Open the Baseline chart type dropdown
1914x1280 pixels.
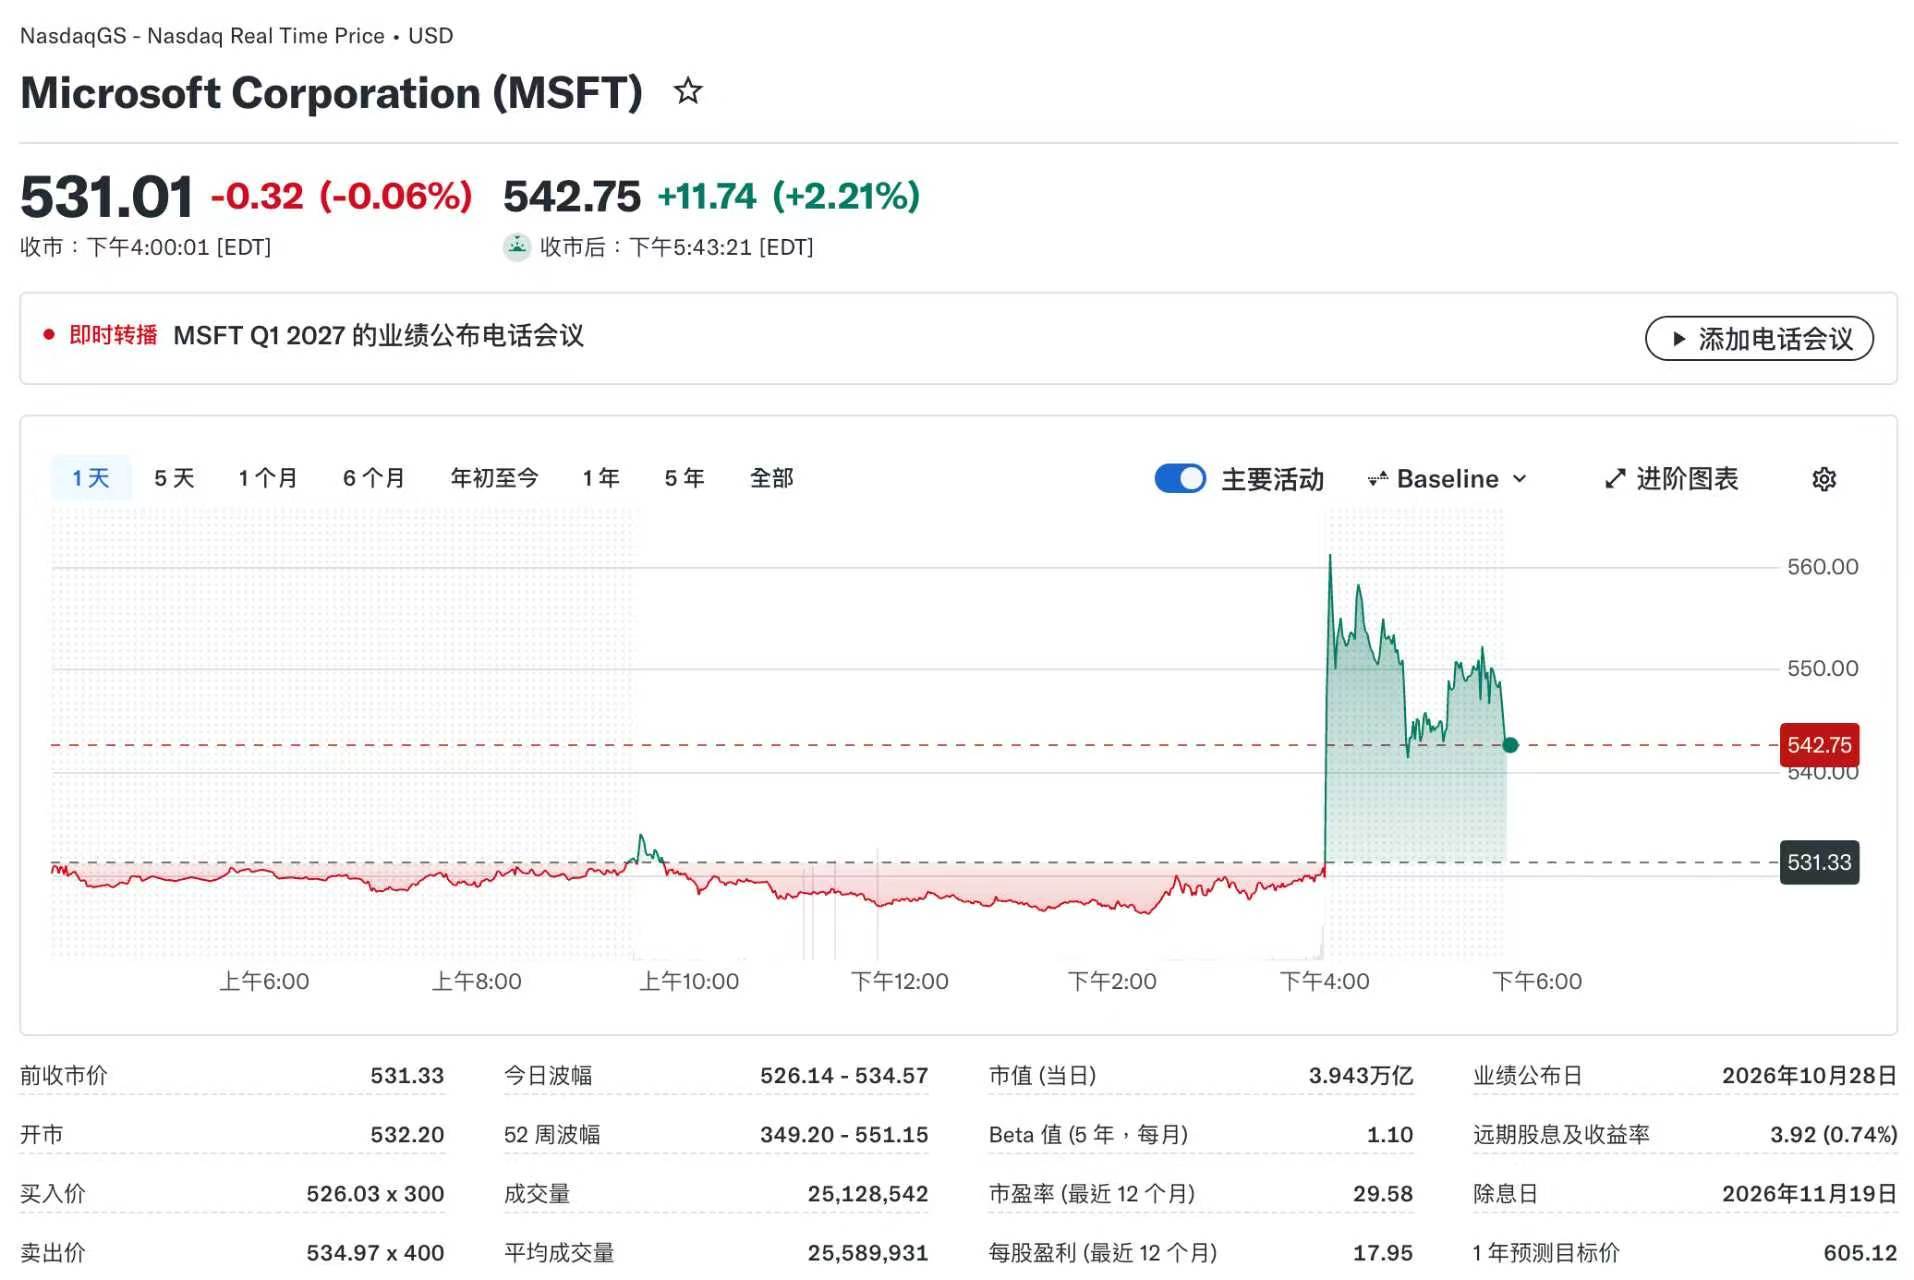pos(1447,479)
